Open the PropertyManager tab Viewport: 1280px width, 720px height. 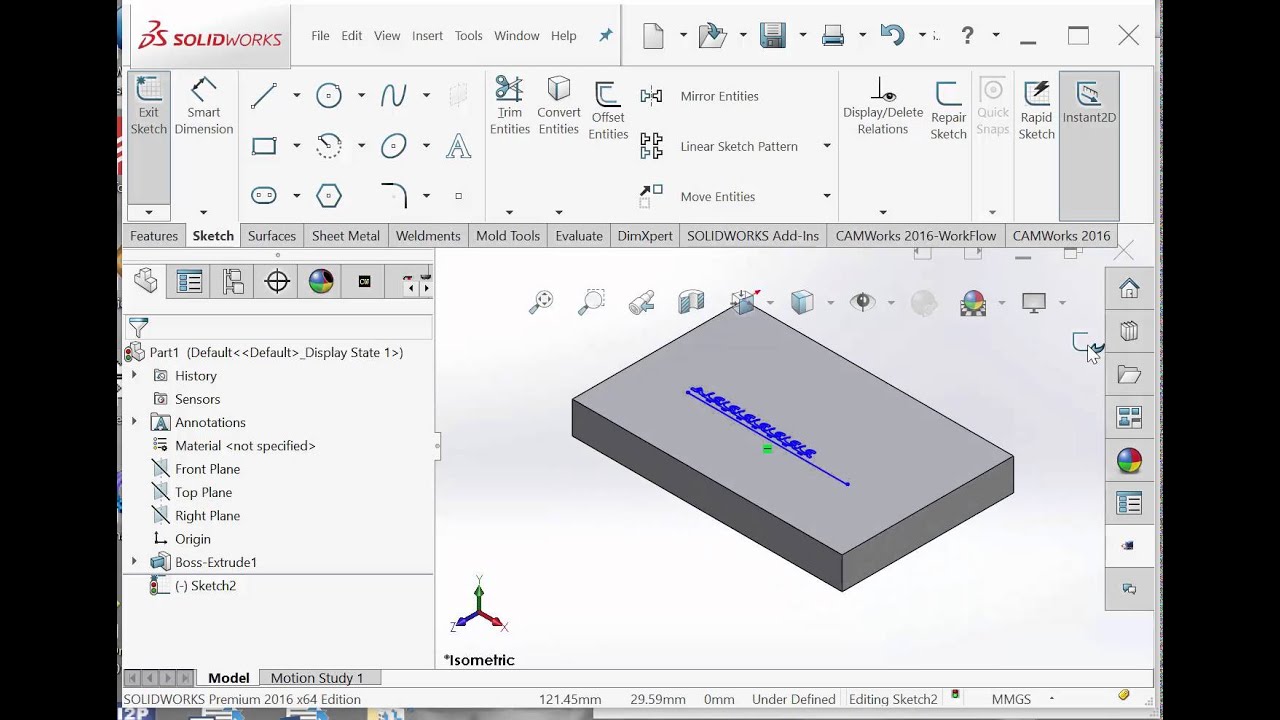tap(189, 282)
